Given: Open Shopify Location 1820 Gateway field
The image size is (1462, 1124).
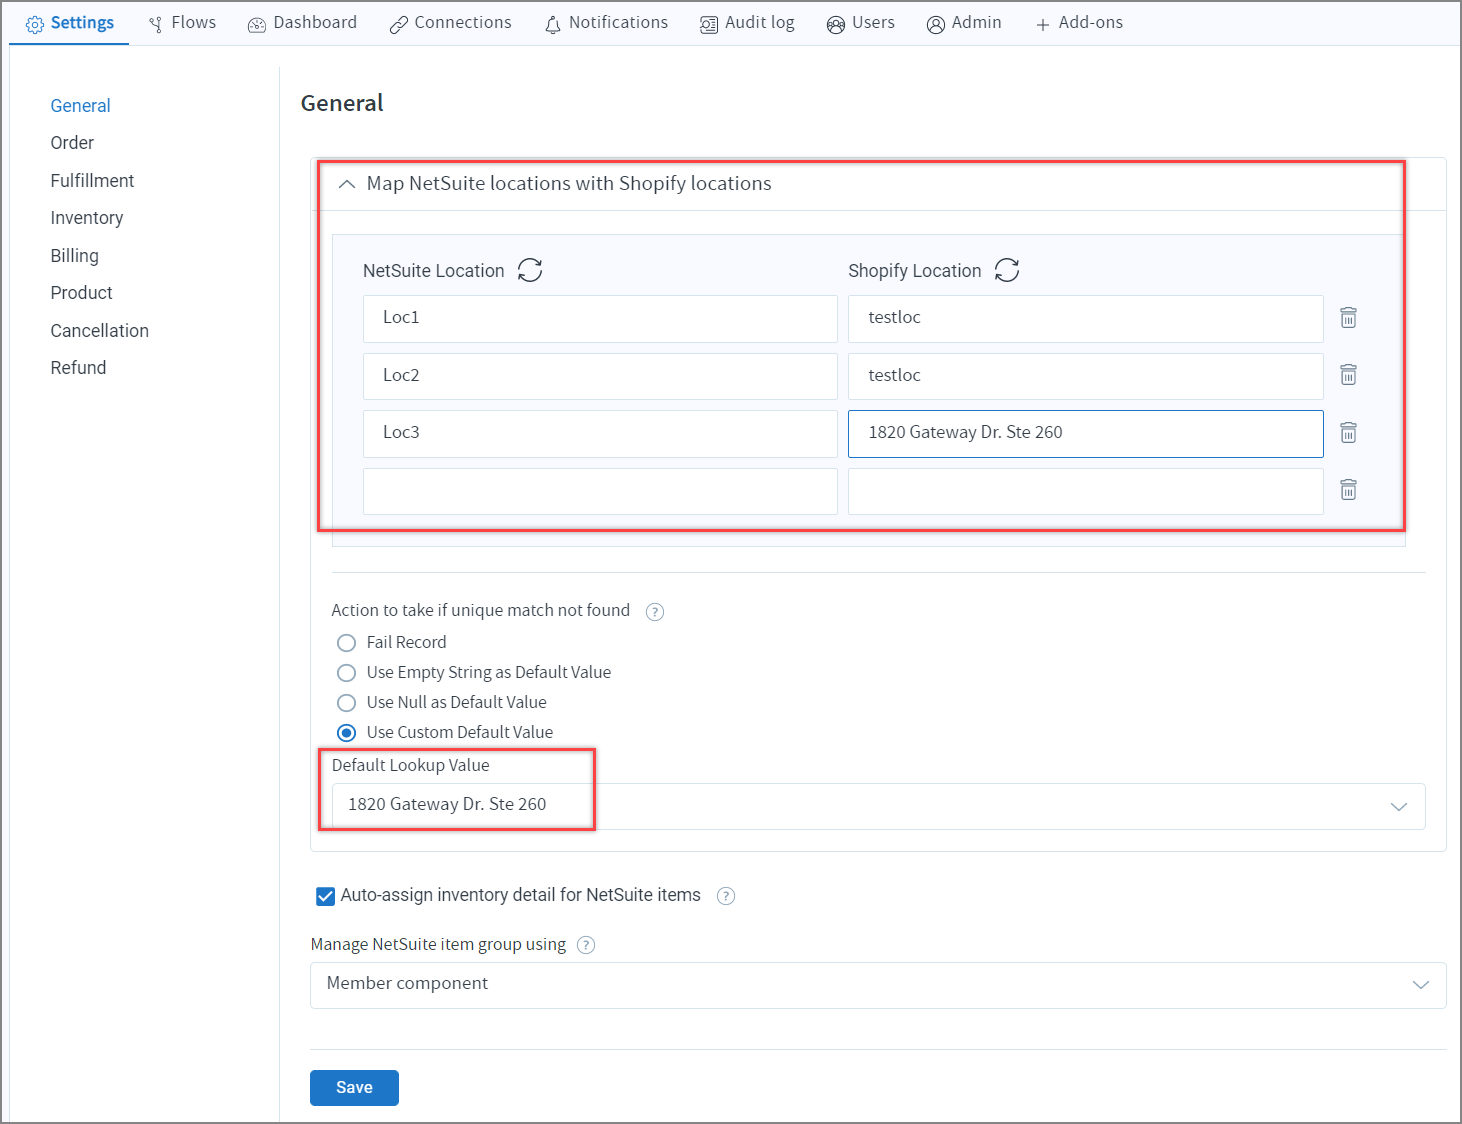Looking at the screenshot, I should (x=1085, y=433).
